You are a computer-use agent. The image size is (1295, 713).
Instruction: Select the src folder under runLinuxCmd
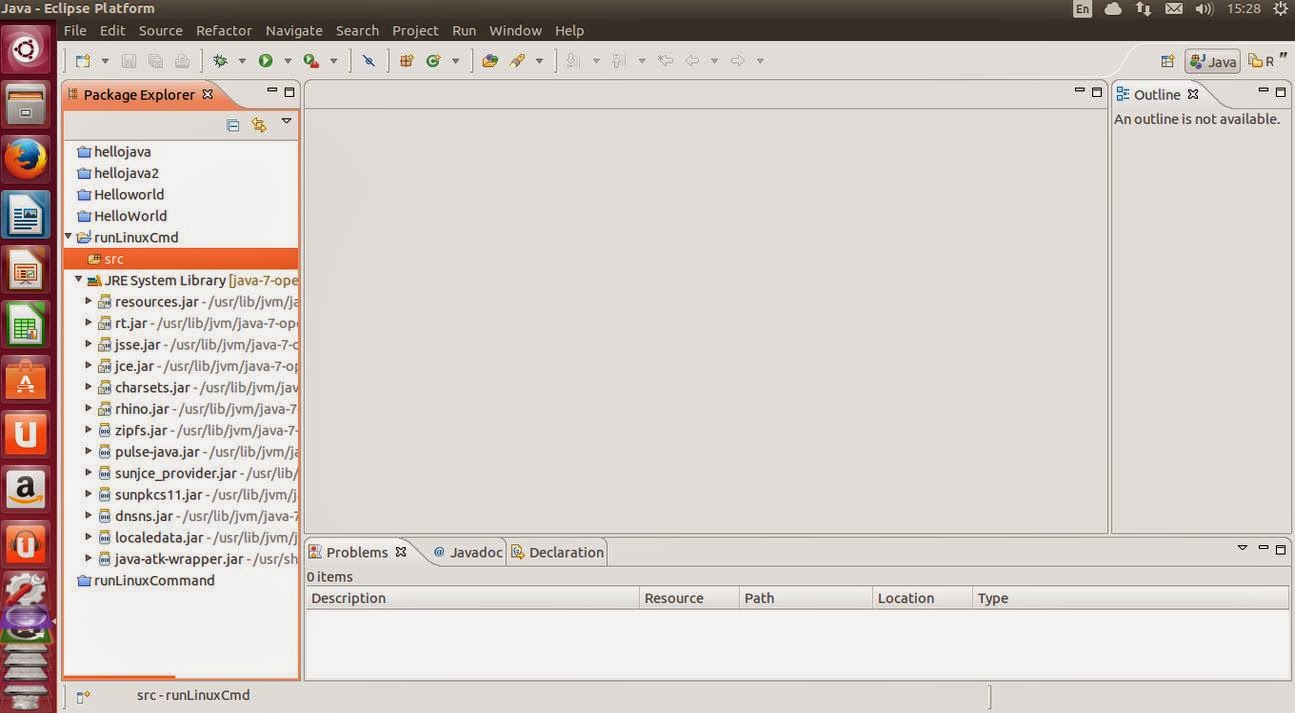coord(113,258)
